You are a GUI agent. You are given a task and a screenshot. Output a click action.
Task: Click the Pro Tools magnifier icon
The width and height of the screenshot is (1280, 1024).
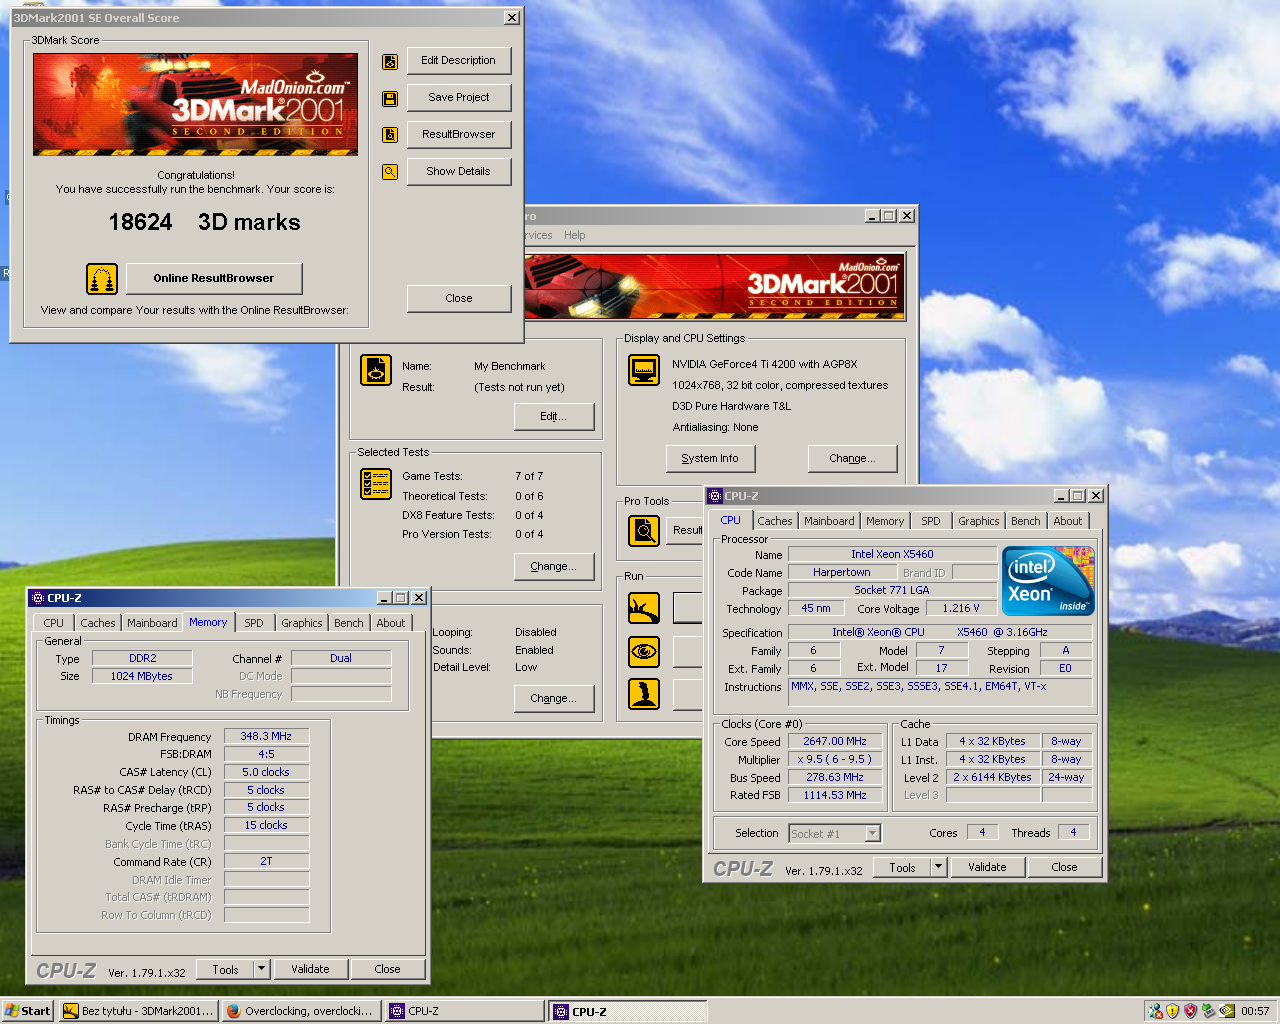click(644, 531)
